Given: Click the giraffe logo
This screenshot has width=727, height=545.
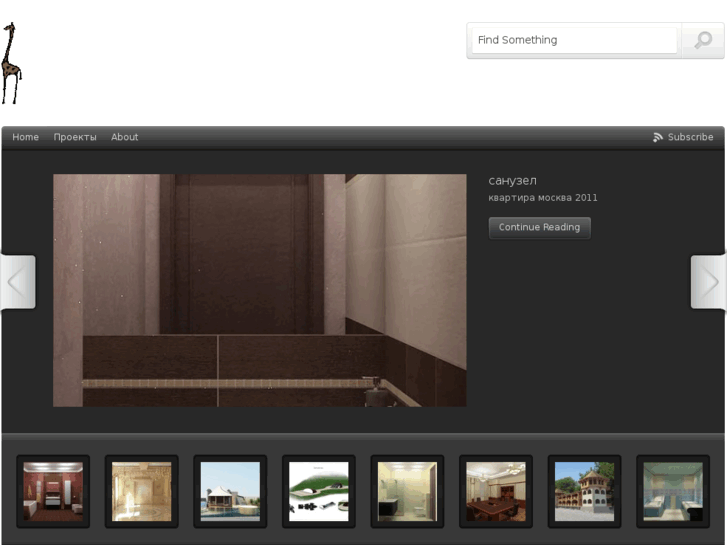Looking at the screenshot, I should (x=11, y=63).
